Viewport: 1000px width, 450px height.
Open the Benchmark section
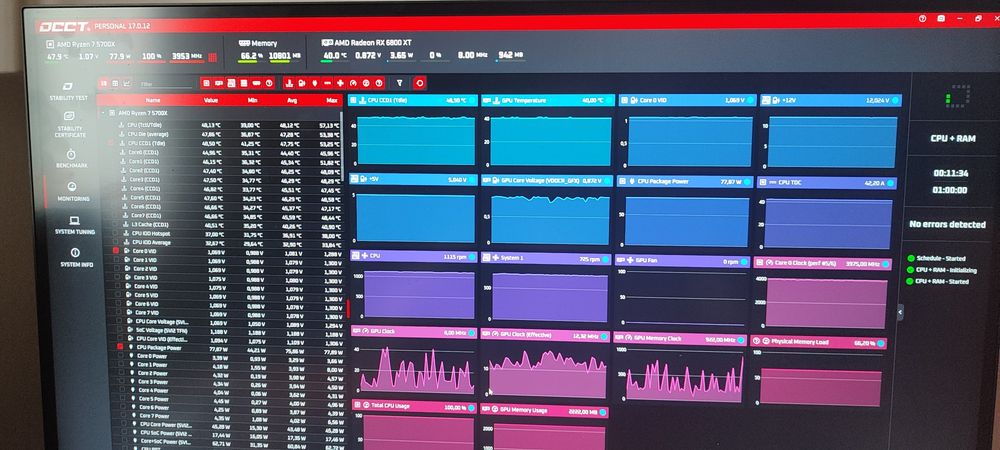tap(72, 159)
